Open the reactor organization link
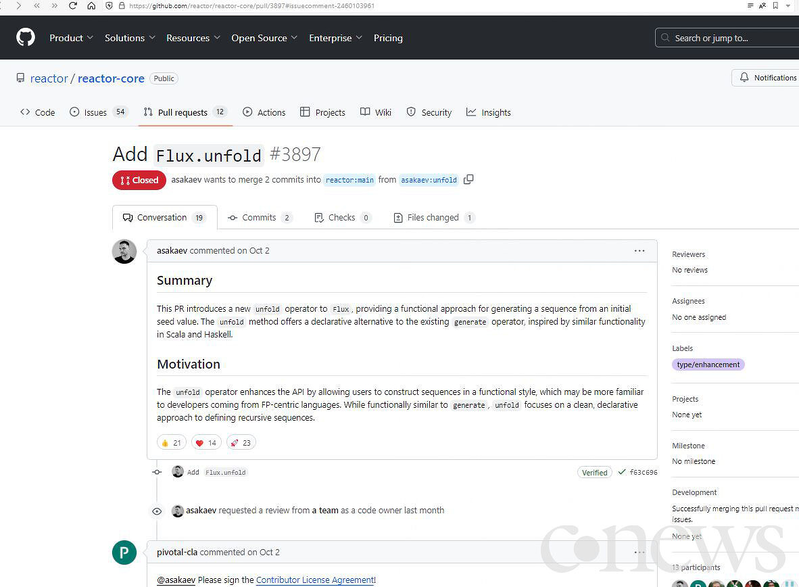Screen dimensions: 799x587 (49, 78)
